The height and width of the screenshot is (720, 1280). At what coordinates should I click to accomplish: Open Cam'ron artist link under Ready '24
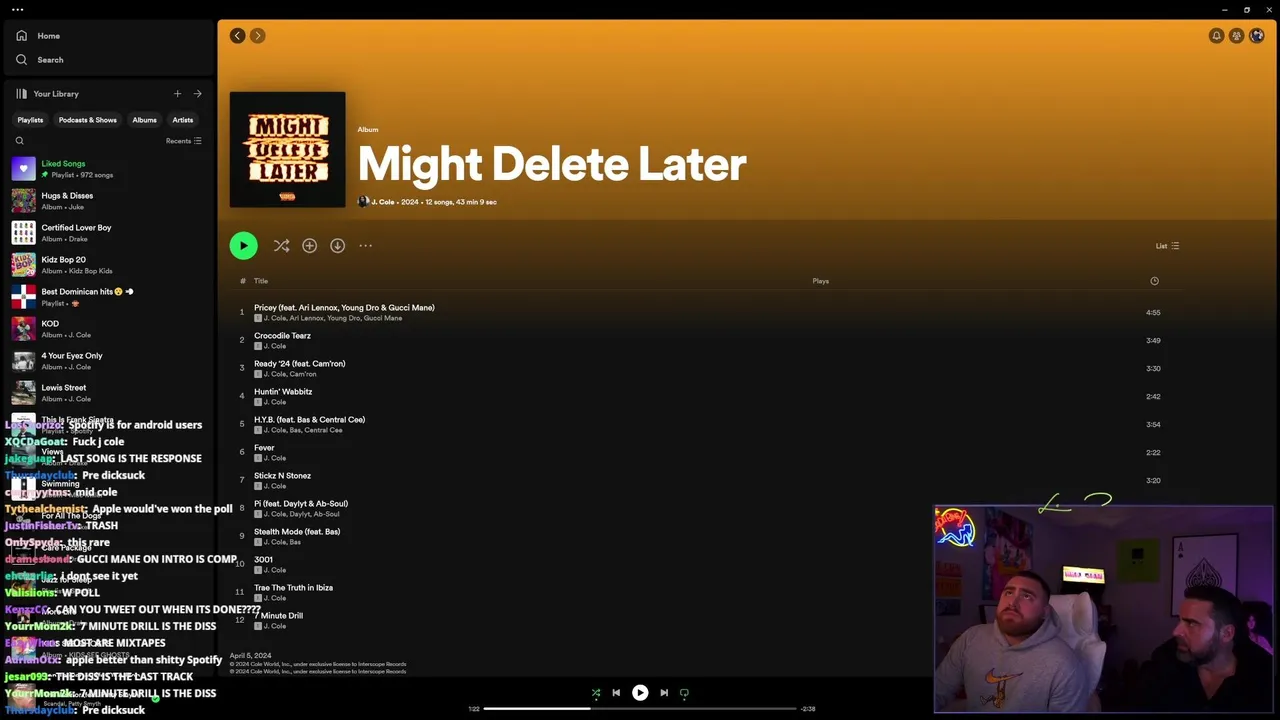click(304, 374)
